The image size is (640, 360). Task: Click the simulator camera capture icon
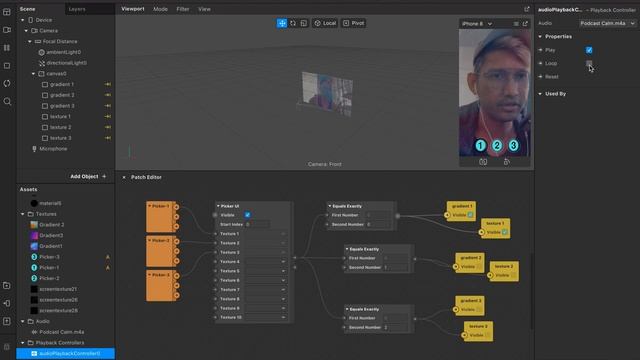[483, 162]
